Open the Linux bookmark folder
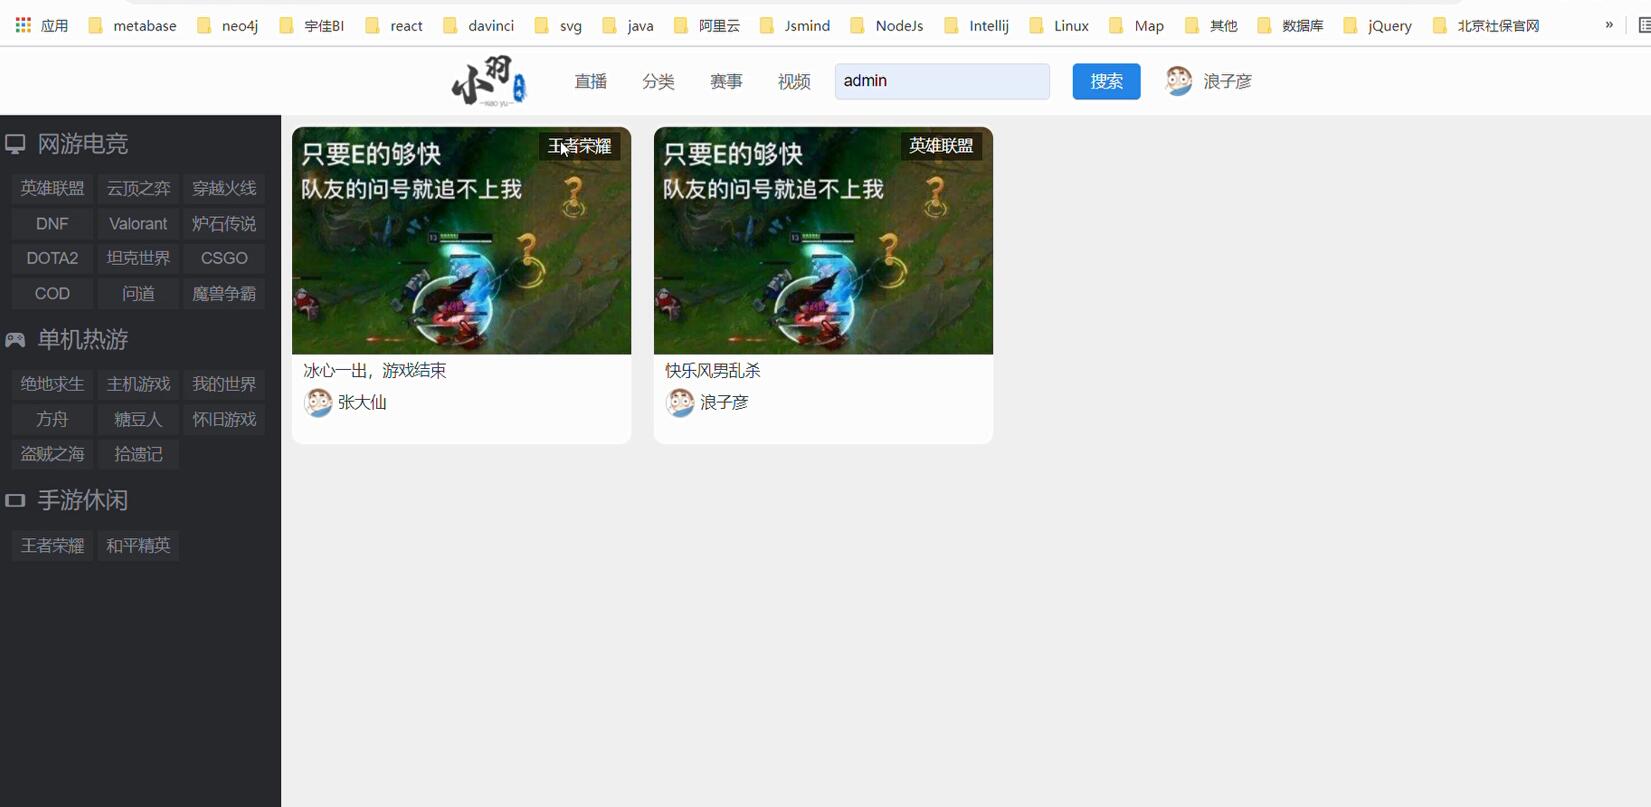The width and height of the screenshot is (1651, 807). pos(1059,25)
